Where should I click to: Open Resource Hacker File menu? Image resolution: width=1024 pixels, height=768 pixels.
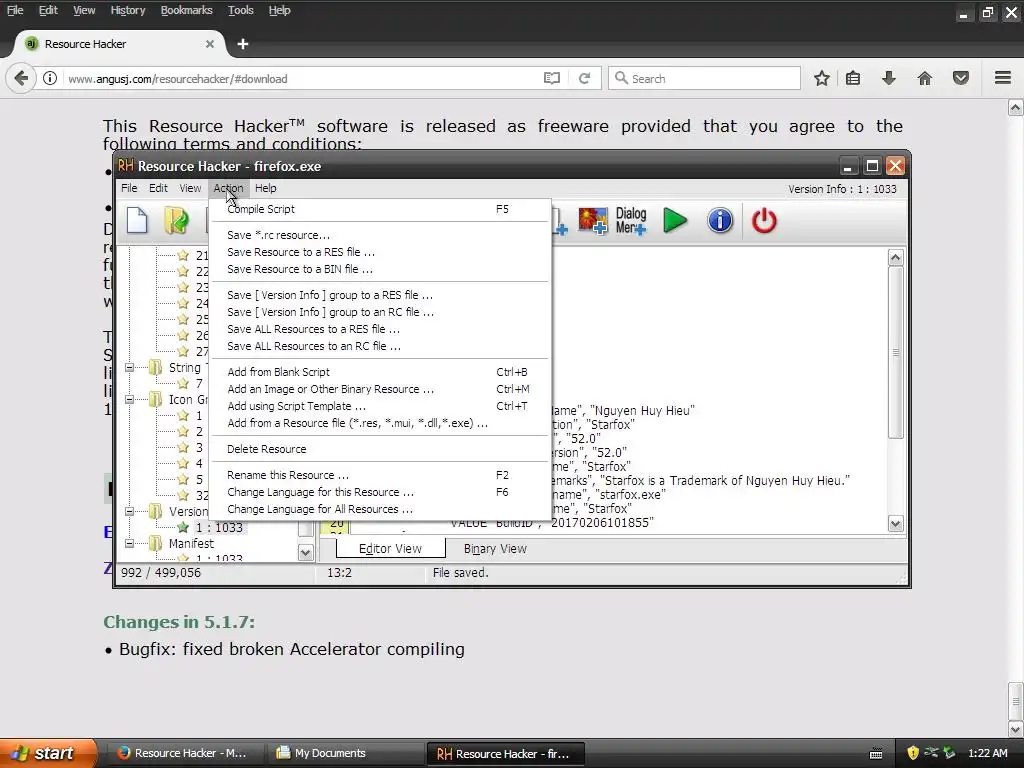pyautogui.click(x=129, y=188)
